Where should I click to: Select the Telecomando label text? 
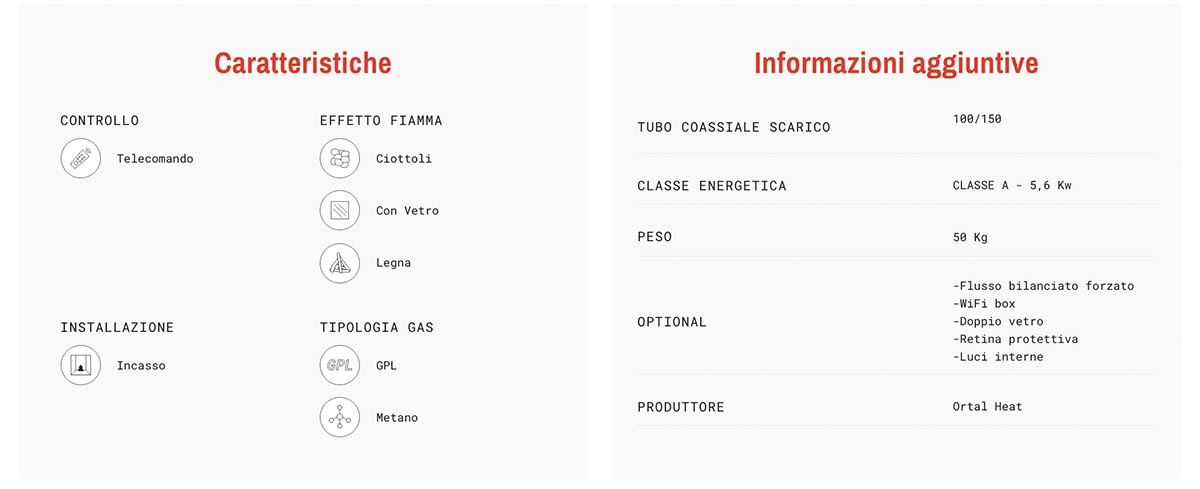pyautogui.click(x=155, y=159)
